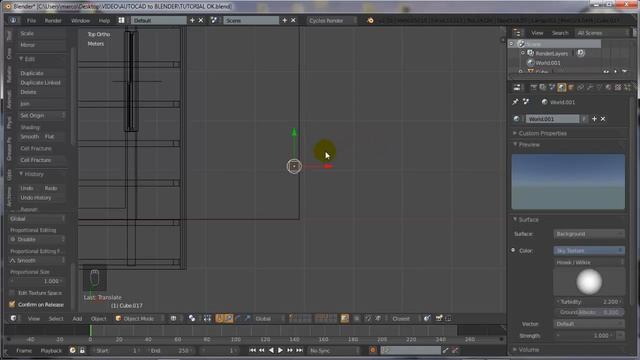Open the Add menu in 3D view header
This screenshot has height=360, width=640.
coord(77,318)
